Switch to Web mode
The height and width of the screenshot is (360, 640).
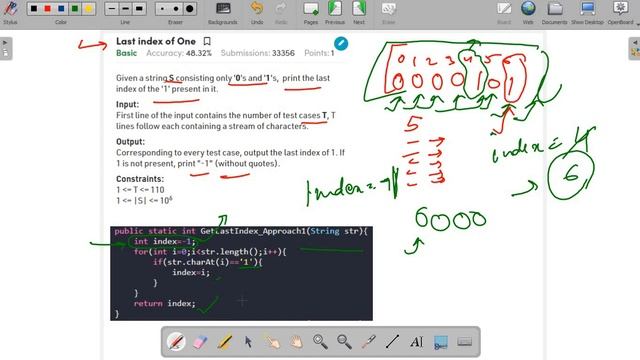tap(528, 12)
